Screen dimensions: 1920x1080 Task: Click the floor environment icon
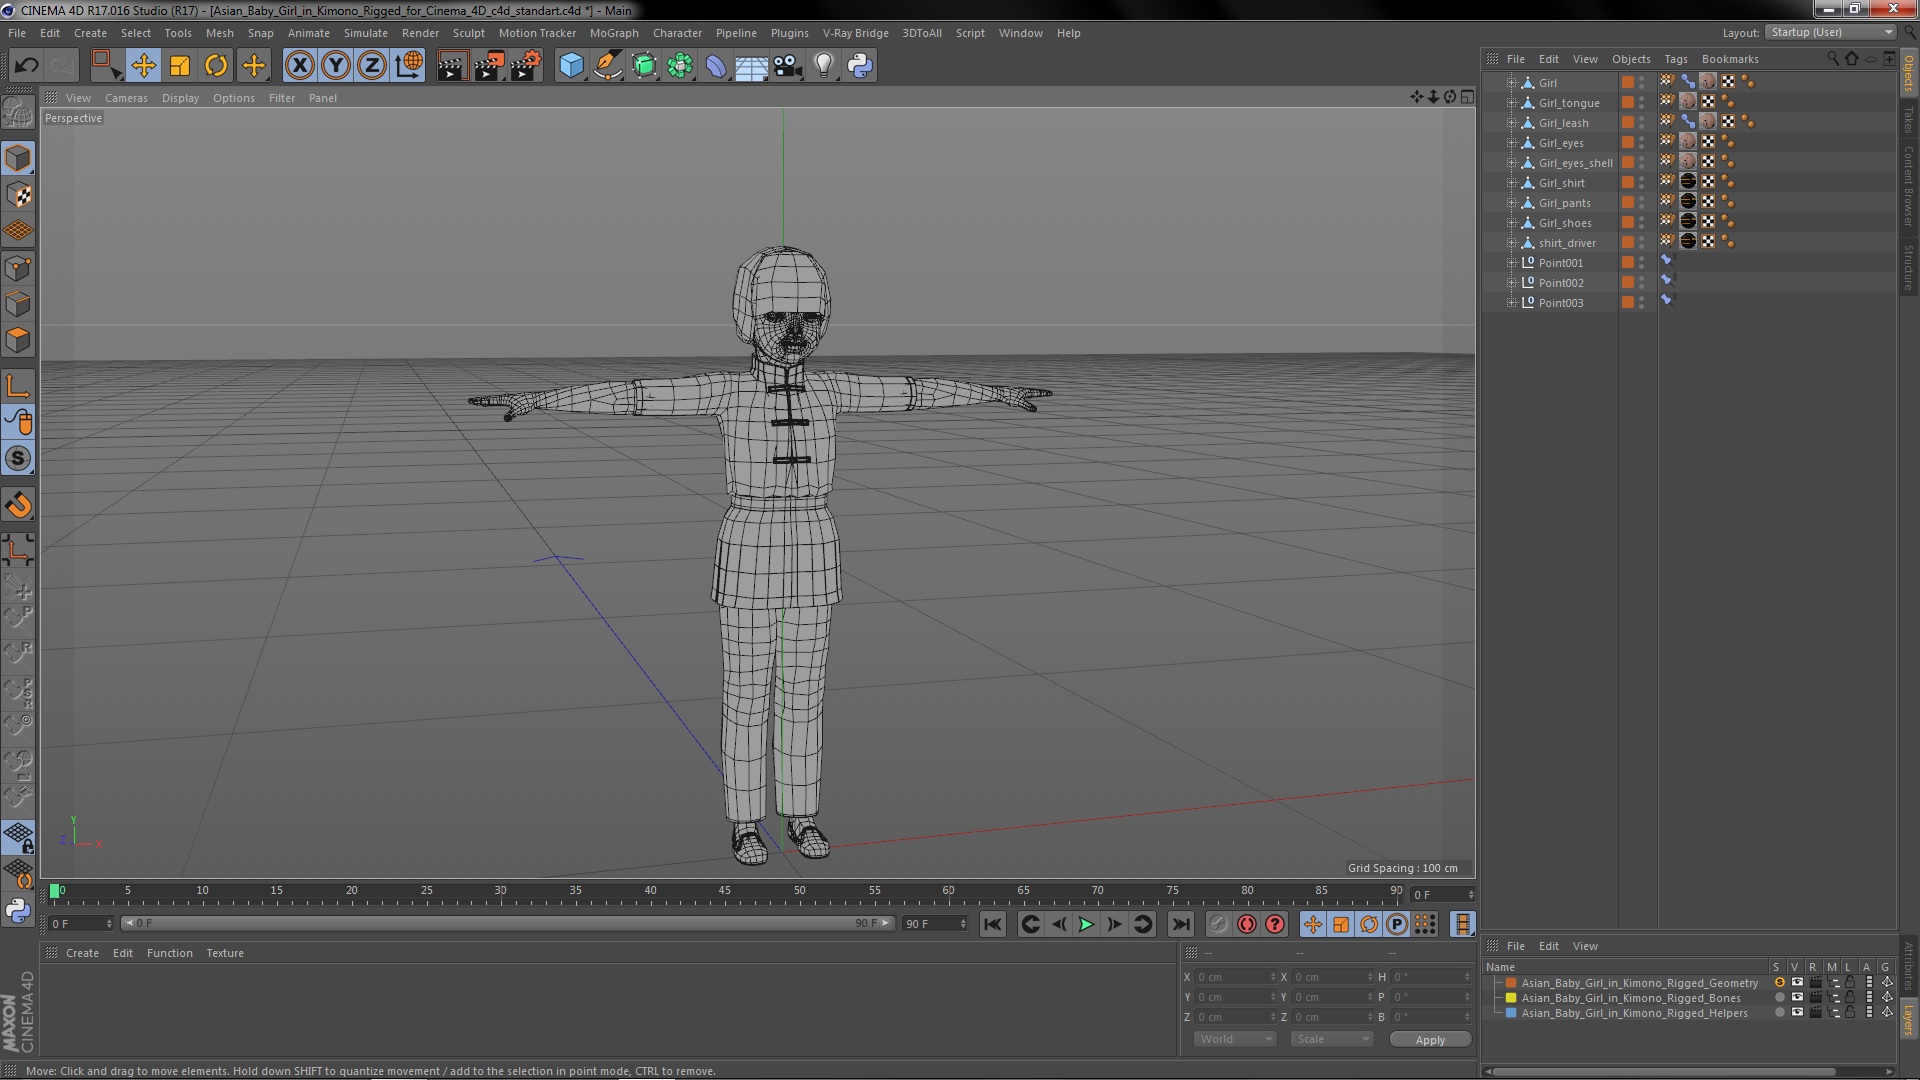(x=751, y=66)
